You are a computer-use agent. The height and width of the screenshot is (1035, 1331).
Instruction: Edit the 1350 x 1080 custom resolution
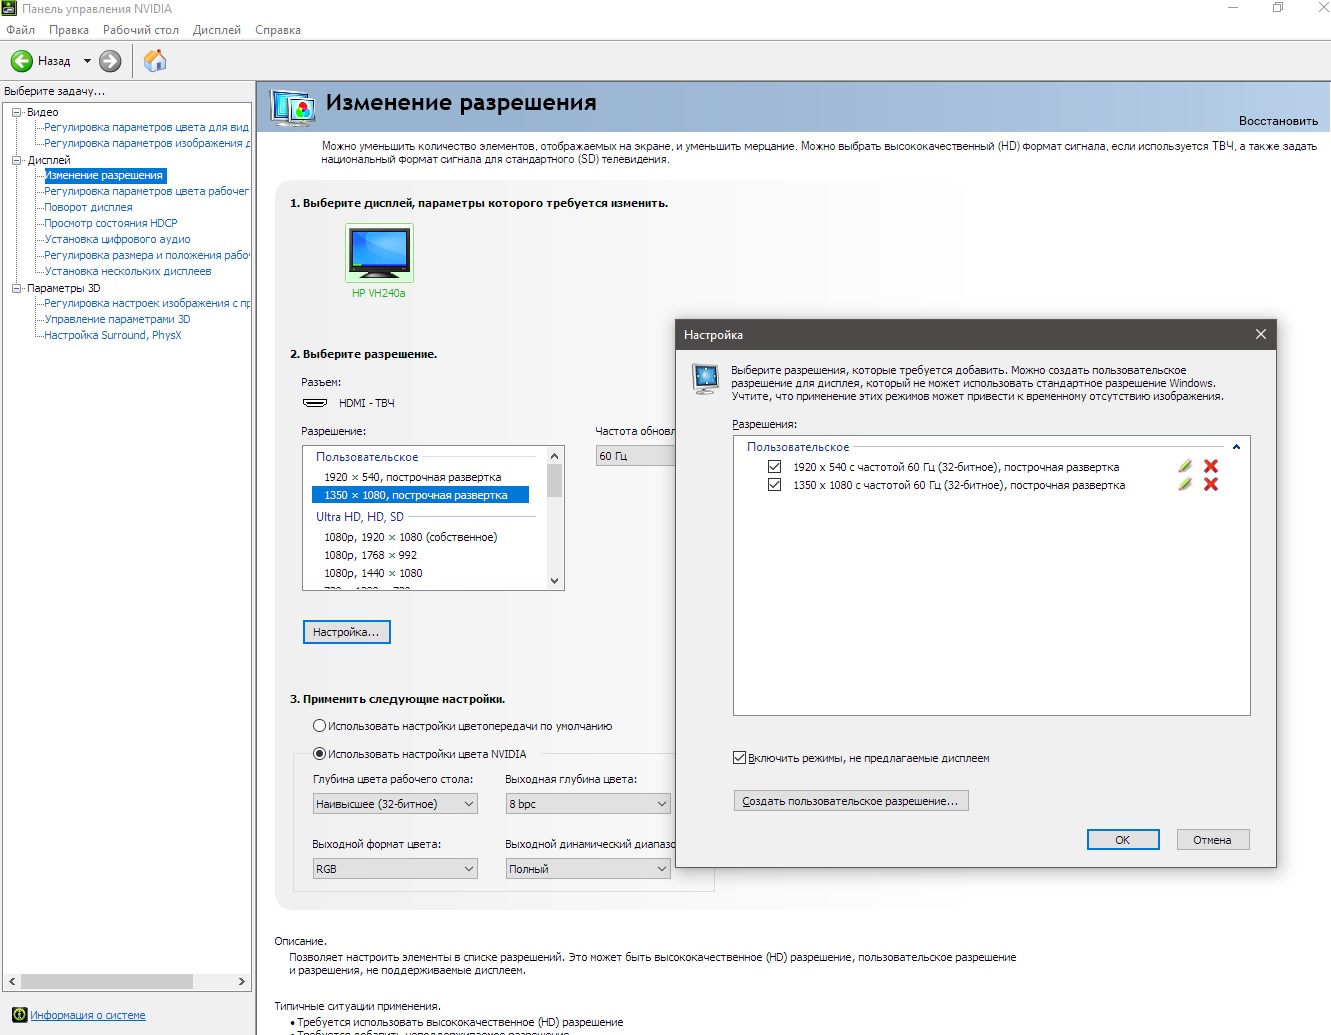coord(1185,484)
